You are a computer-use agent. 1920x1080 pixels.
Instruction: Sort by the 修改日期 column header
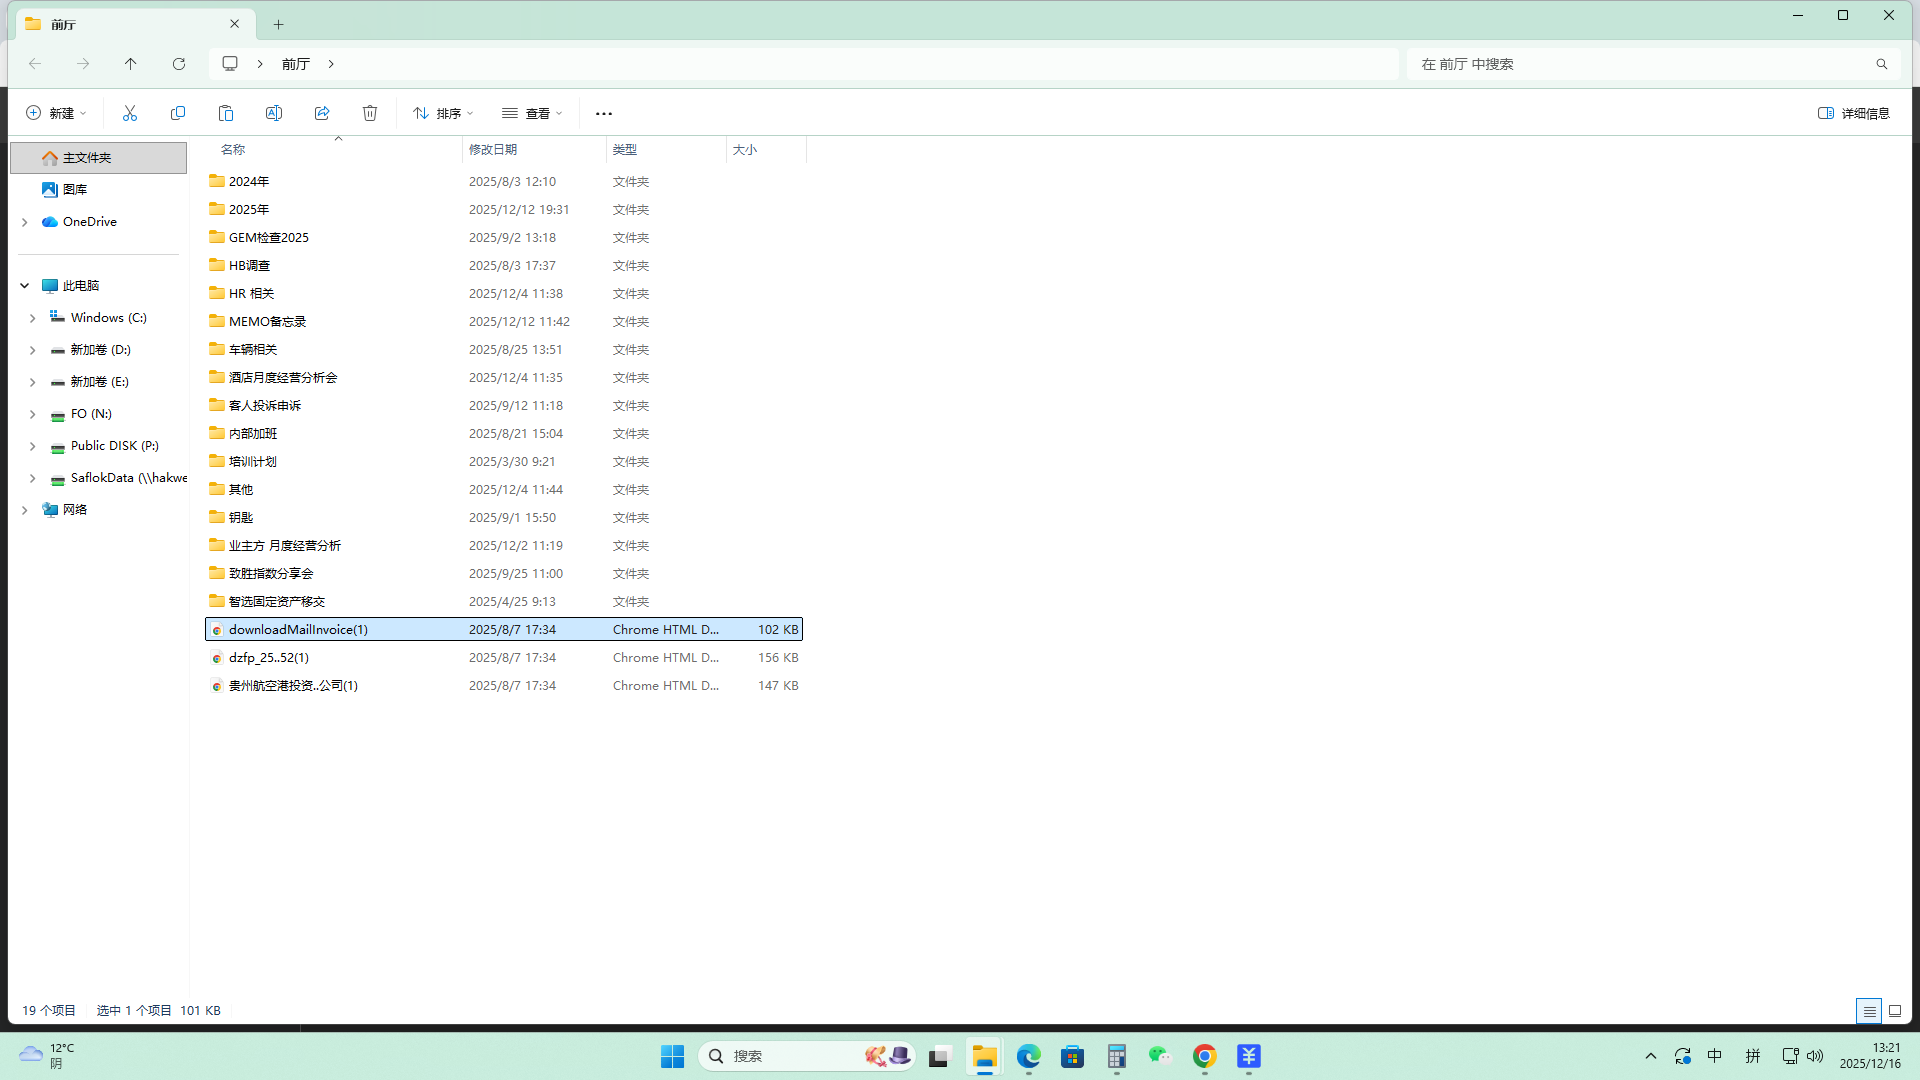click(x=493, y=150)
